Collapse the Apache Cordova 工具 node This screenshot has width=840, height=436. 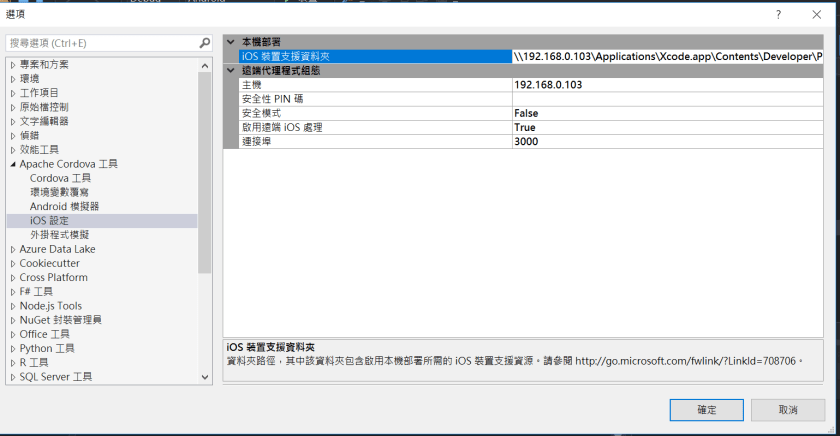[x=13, y=163]
